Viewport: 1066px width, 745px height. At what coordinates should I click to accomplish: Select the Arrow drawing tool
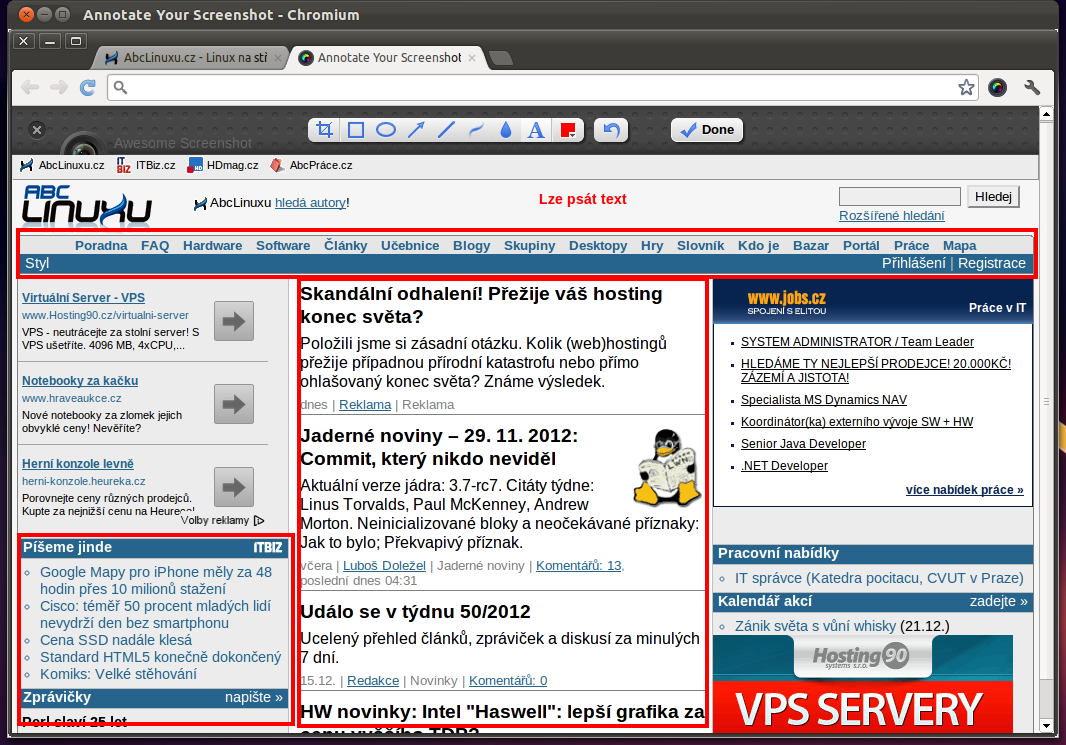[x=416, y=130]
